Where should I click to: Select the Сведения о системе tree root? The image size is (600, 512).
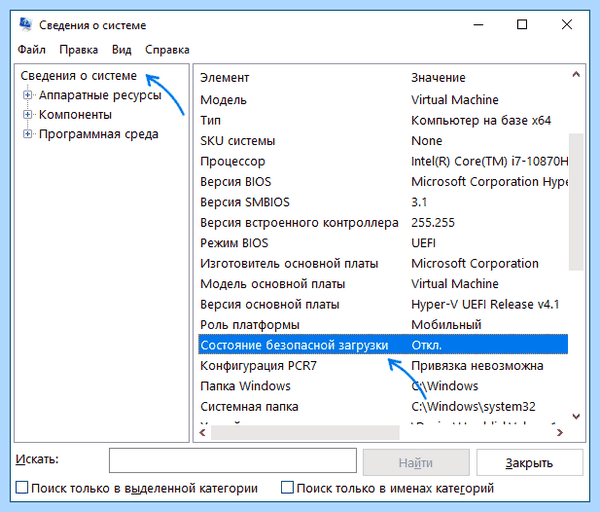point(78,76)
